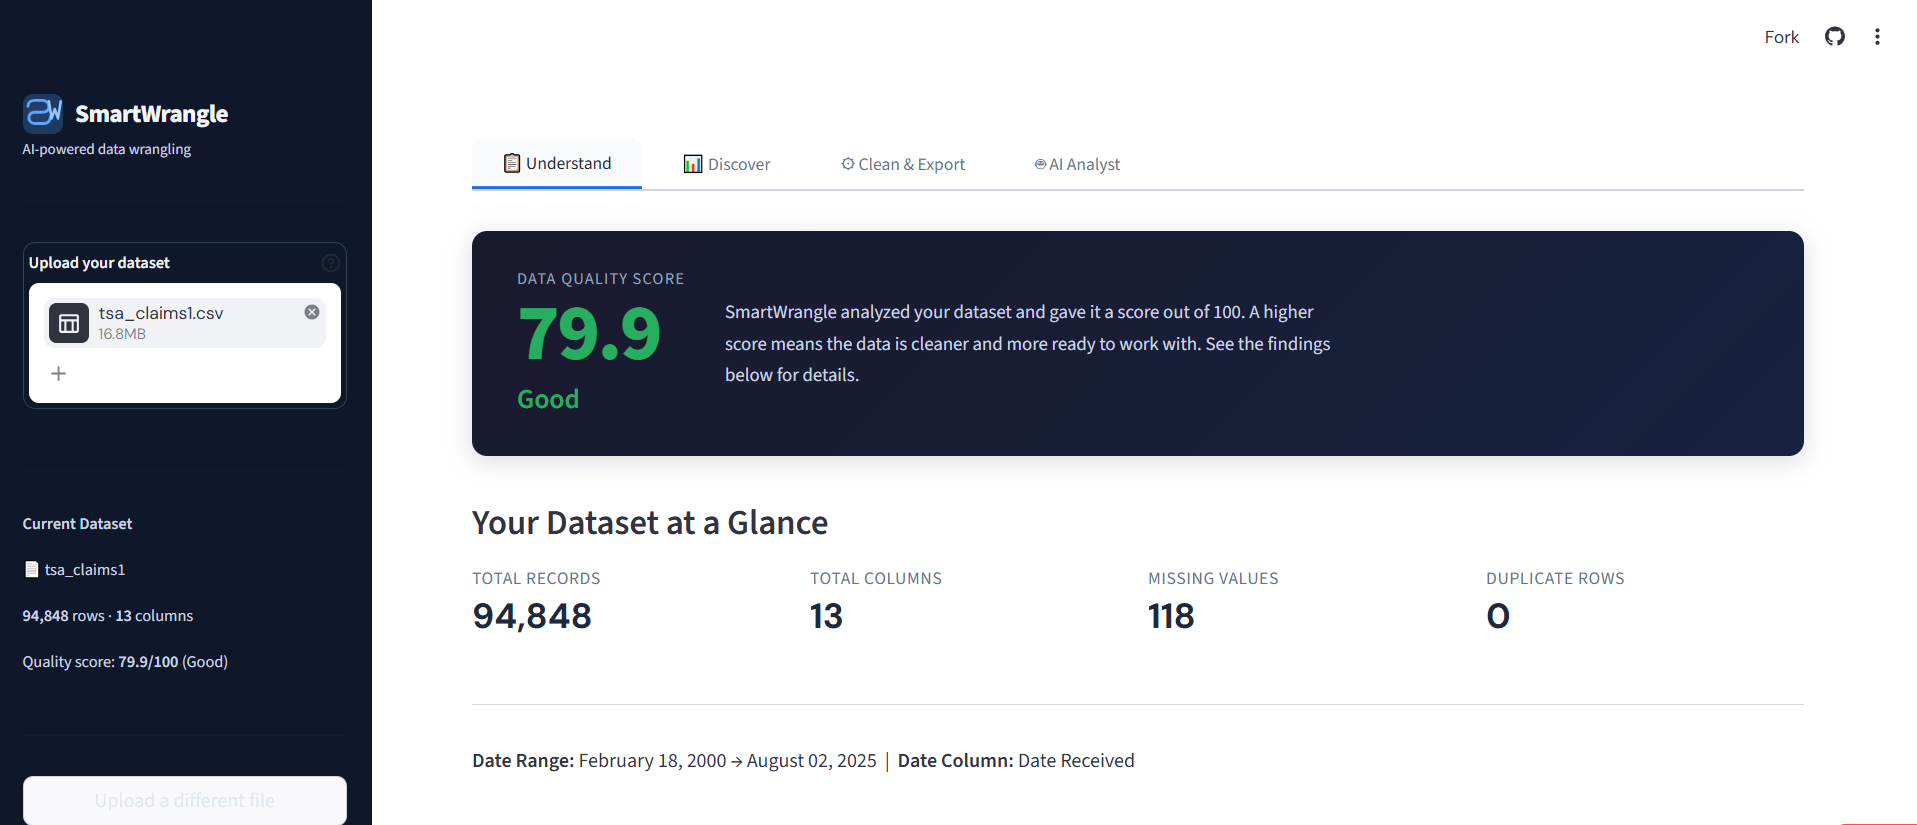Click the document icon beside tsa_claims1
The width and height of the screenshot is (1917, 825).
(x=32, y=569)
